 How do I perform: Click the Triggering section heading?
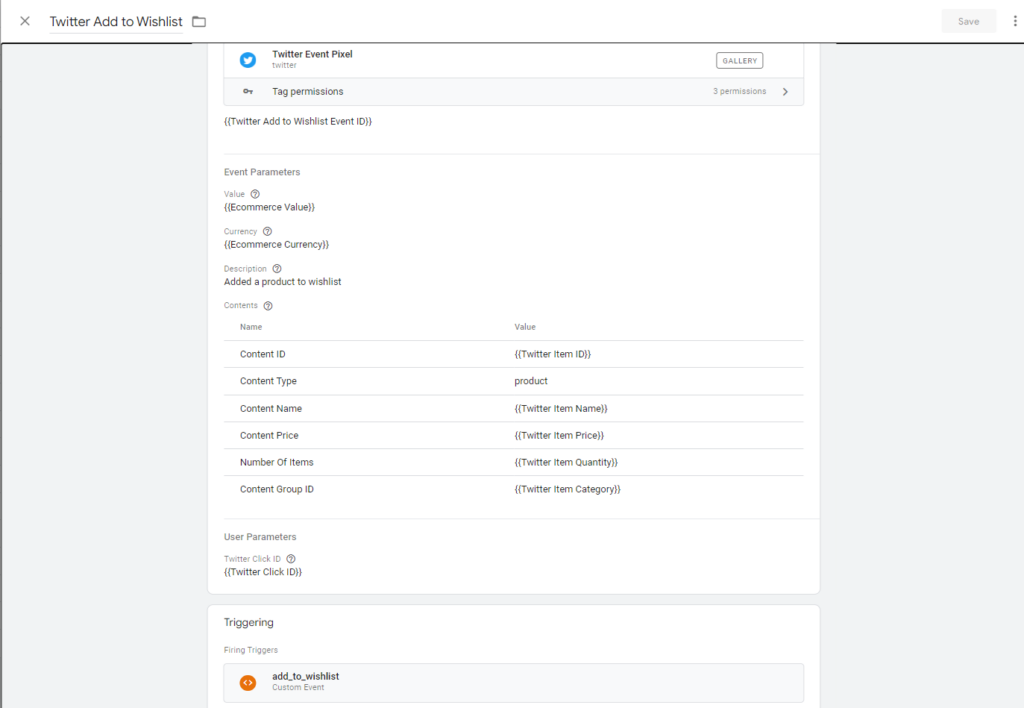coord(251,622)
